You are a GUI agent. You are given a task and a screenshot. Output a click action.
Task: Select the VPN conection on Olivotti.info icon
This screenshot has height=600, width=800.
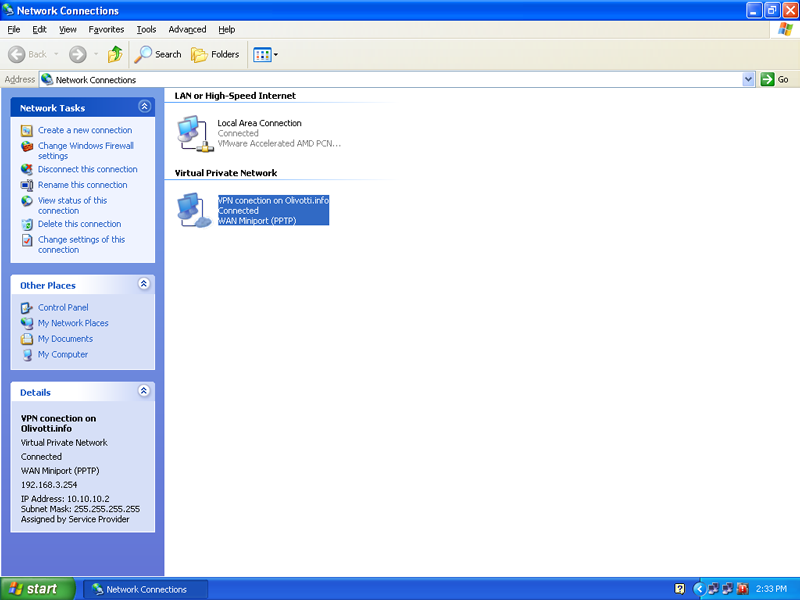pyautogui.click(x=194, y=210)
